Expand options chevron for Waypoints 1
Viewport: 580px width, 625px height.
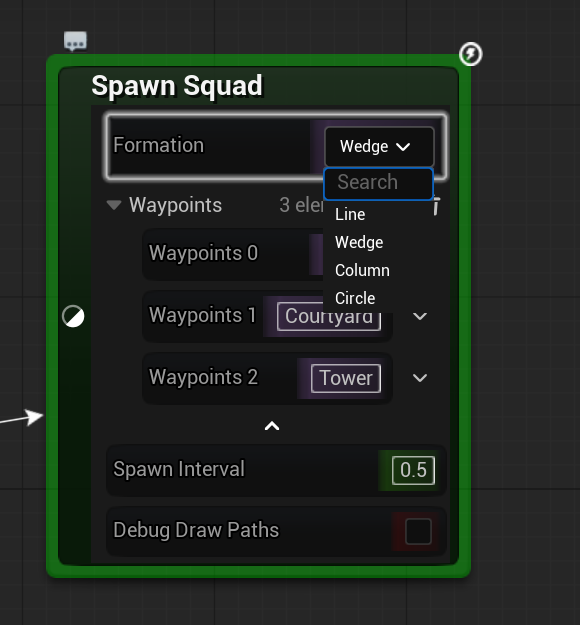tap(420, 316)
